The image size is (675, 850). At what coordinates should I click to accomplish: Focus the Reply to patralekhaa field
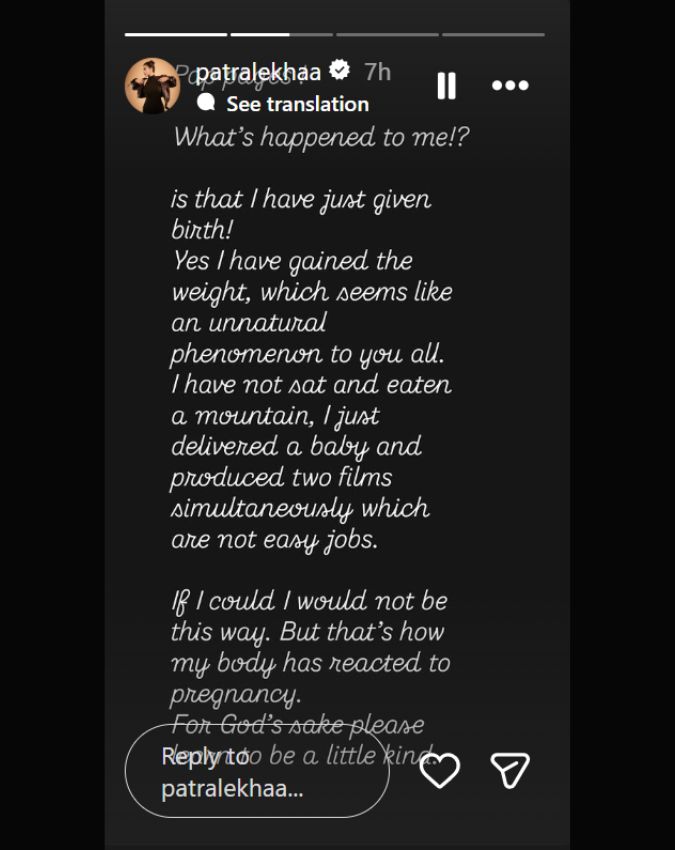(x=256, y=772)
